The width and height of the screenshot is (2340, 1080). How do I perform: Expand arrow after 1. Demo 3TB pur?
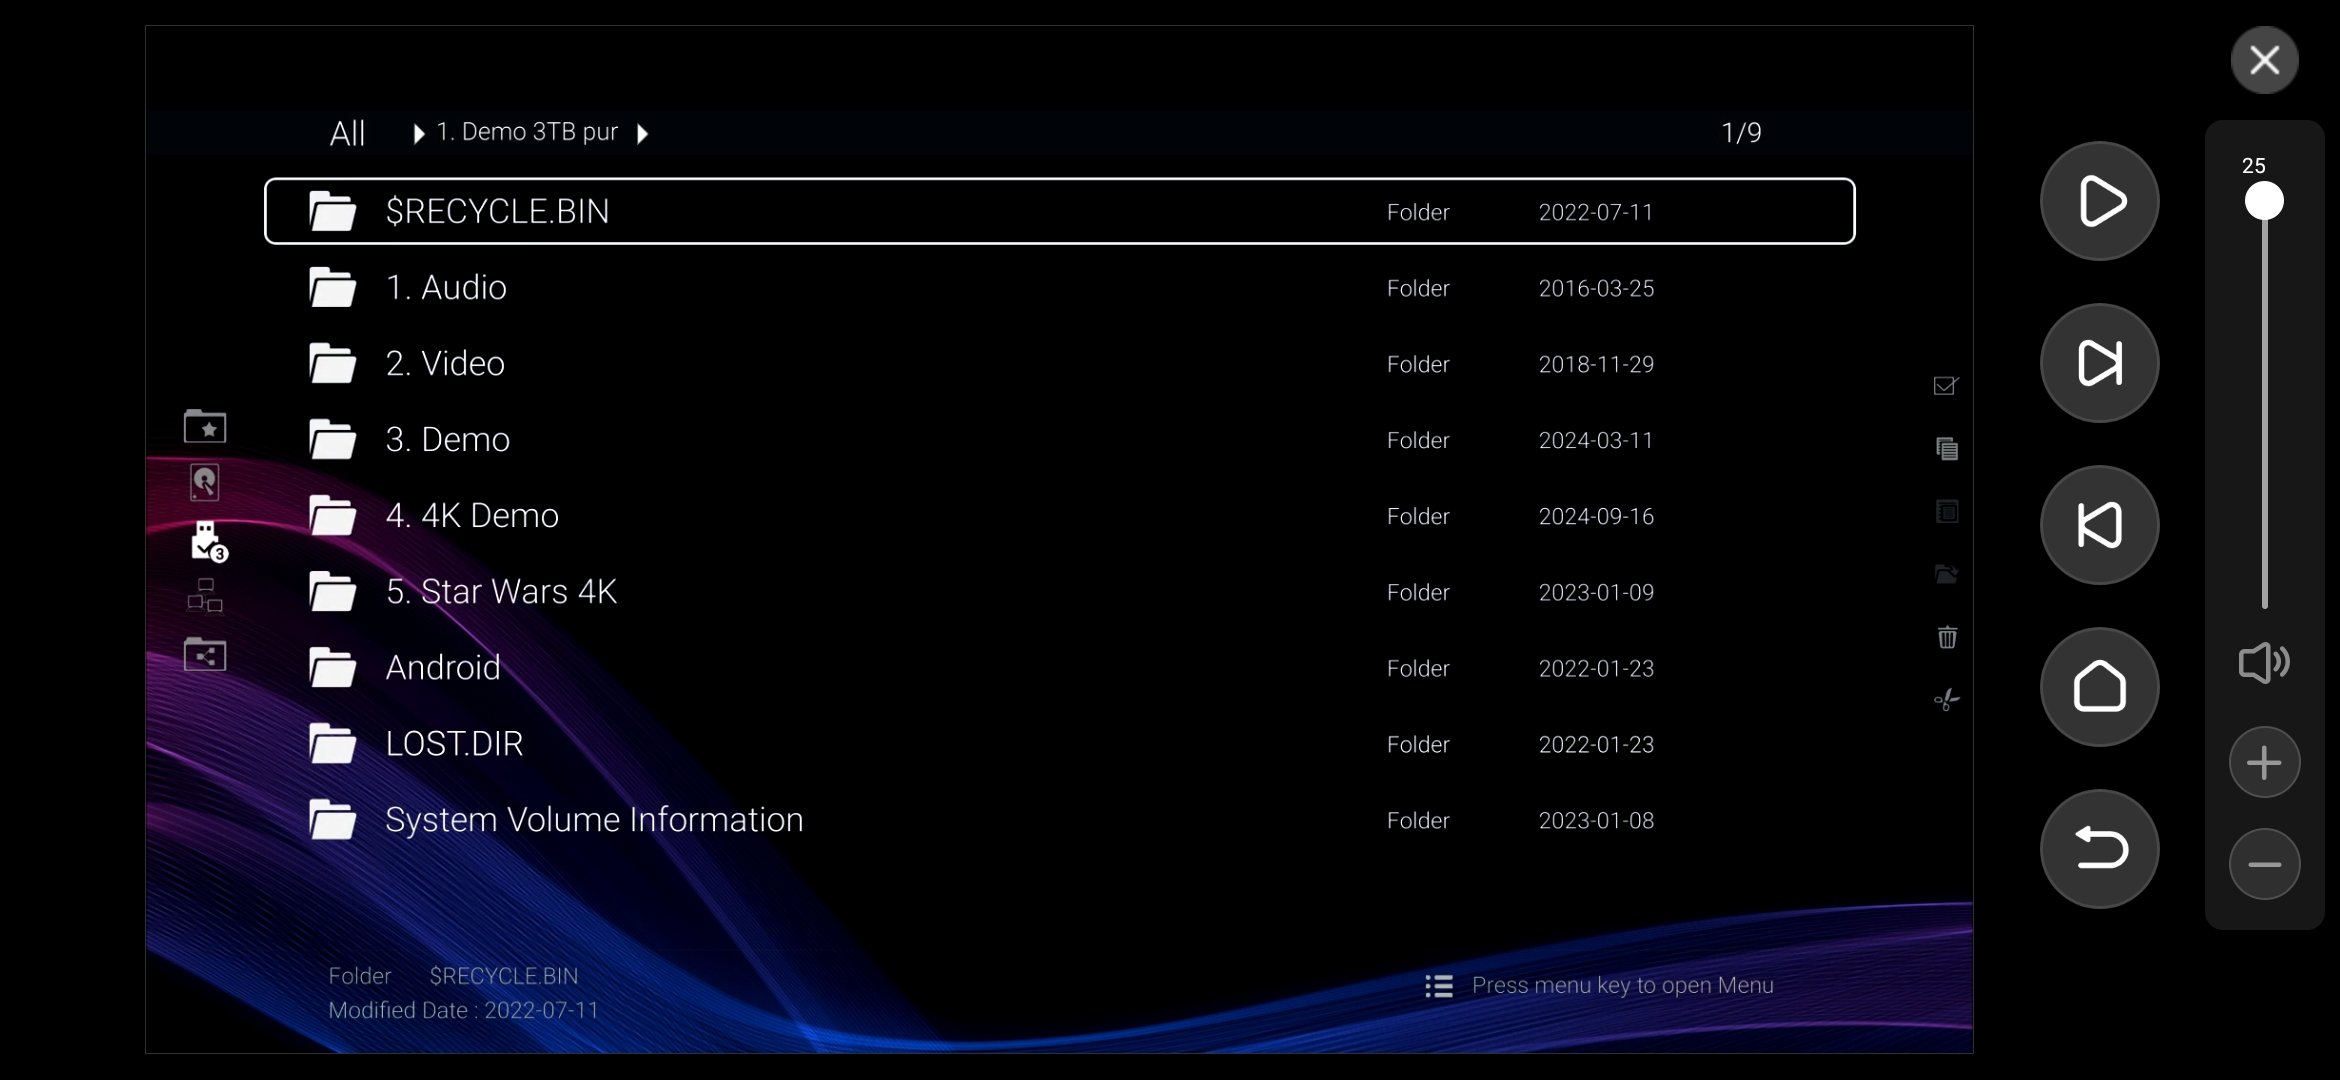(643, 133)
